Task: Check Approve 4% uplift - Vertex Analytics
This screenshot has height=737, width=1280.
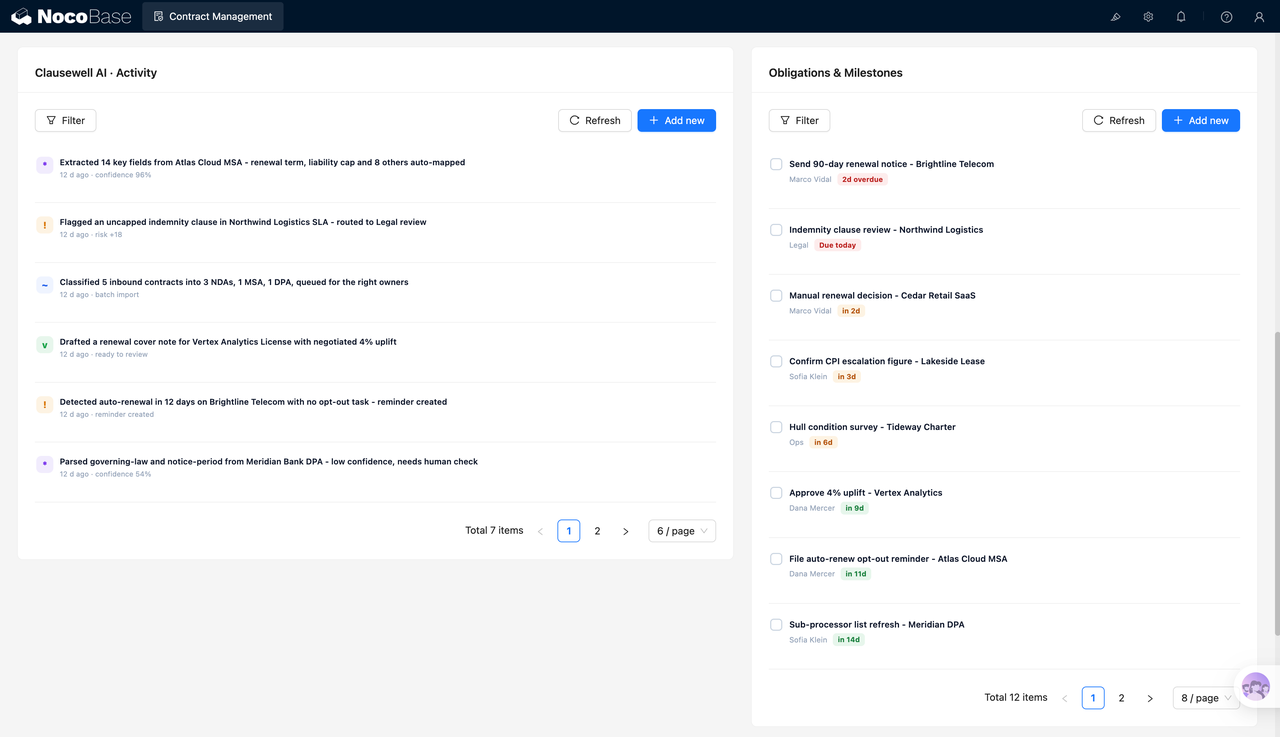Action: point(776,493)
